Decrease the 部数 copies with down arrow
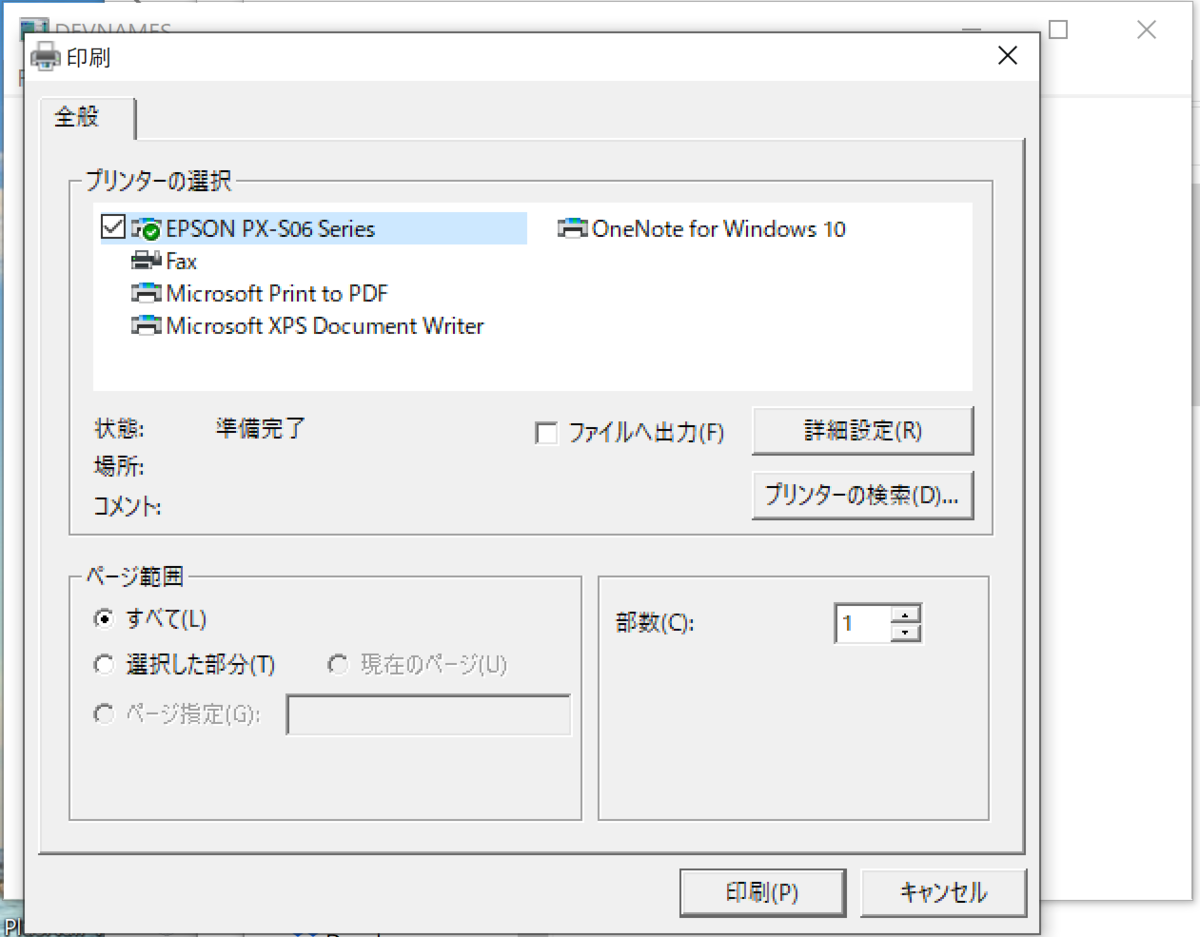 (905, 632)
